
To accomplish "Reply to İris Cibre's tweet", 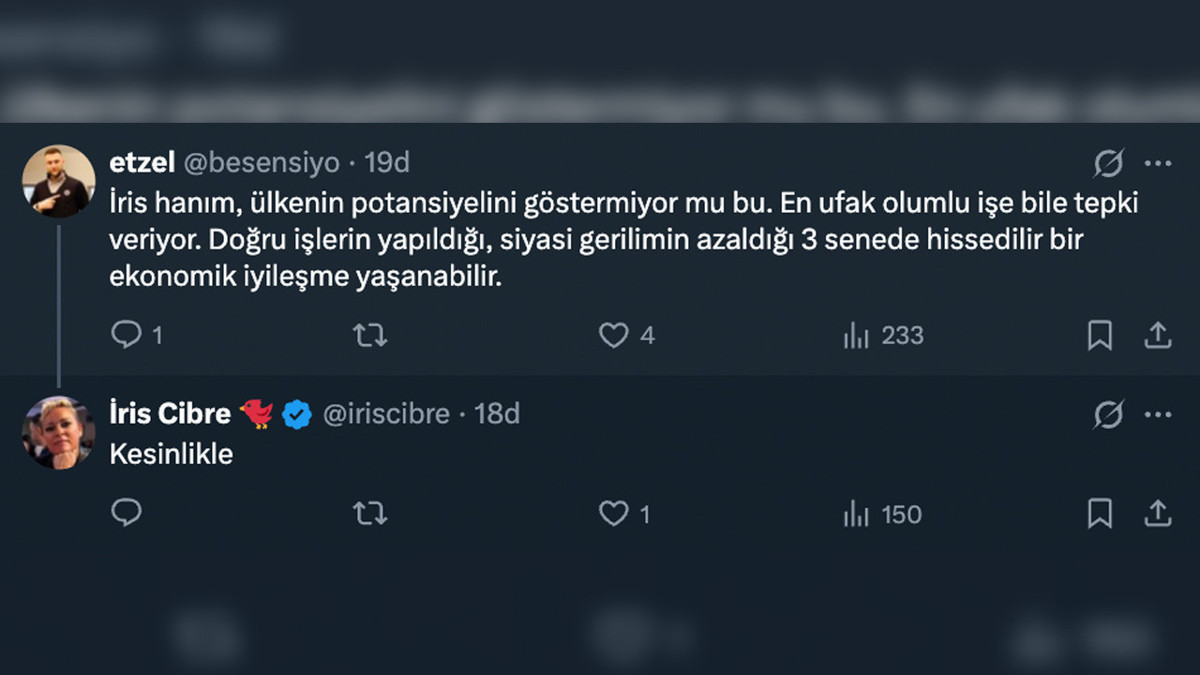I will tap(127, 514).
